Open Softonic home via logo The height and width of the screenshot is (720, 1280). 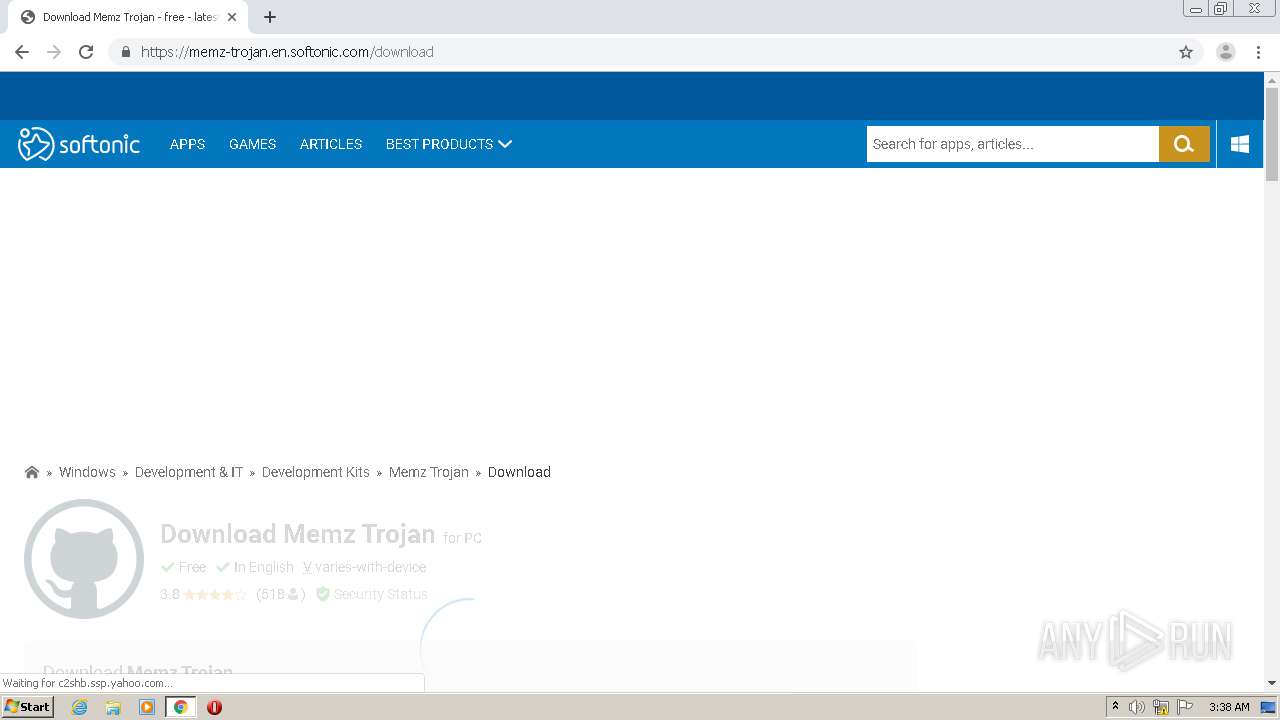click(x=79, y=144)
